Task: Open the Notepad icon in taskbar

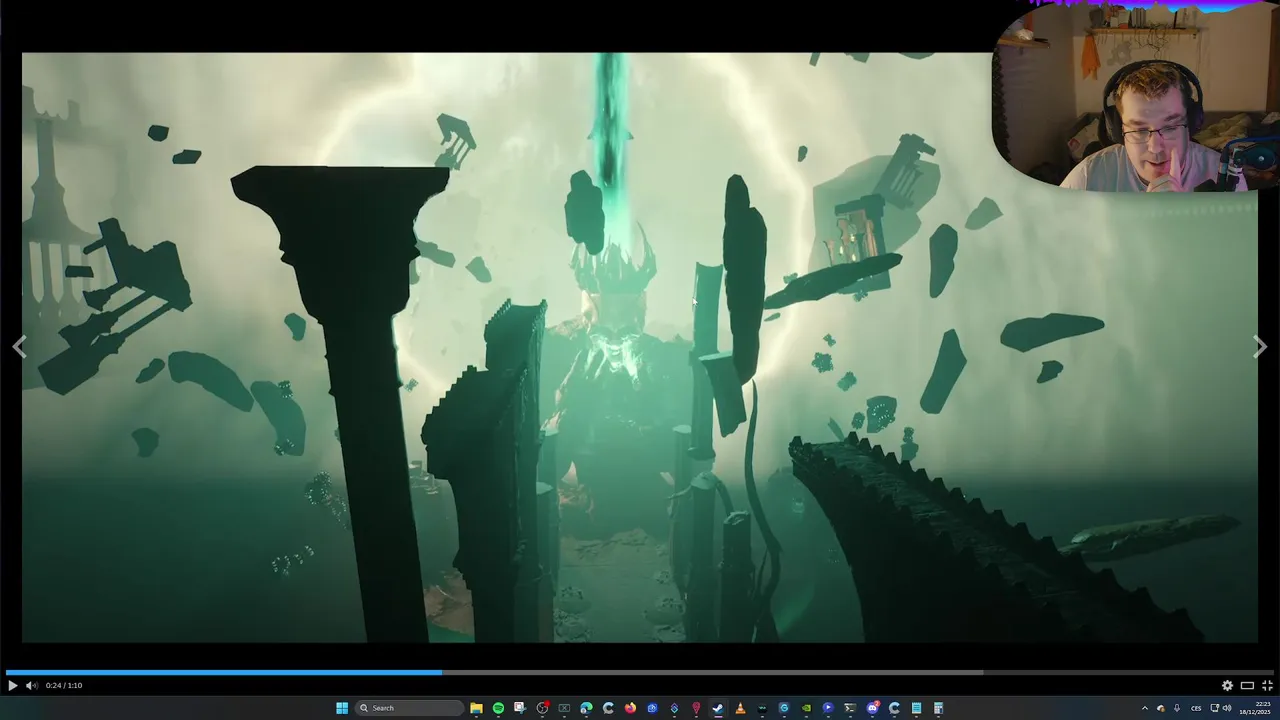Action: 916,708
